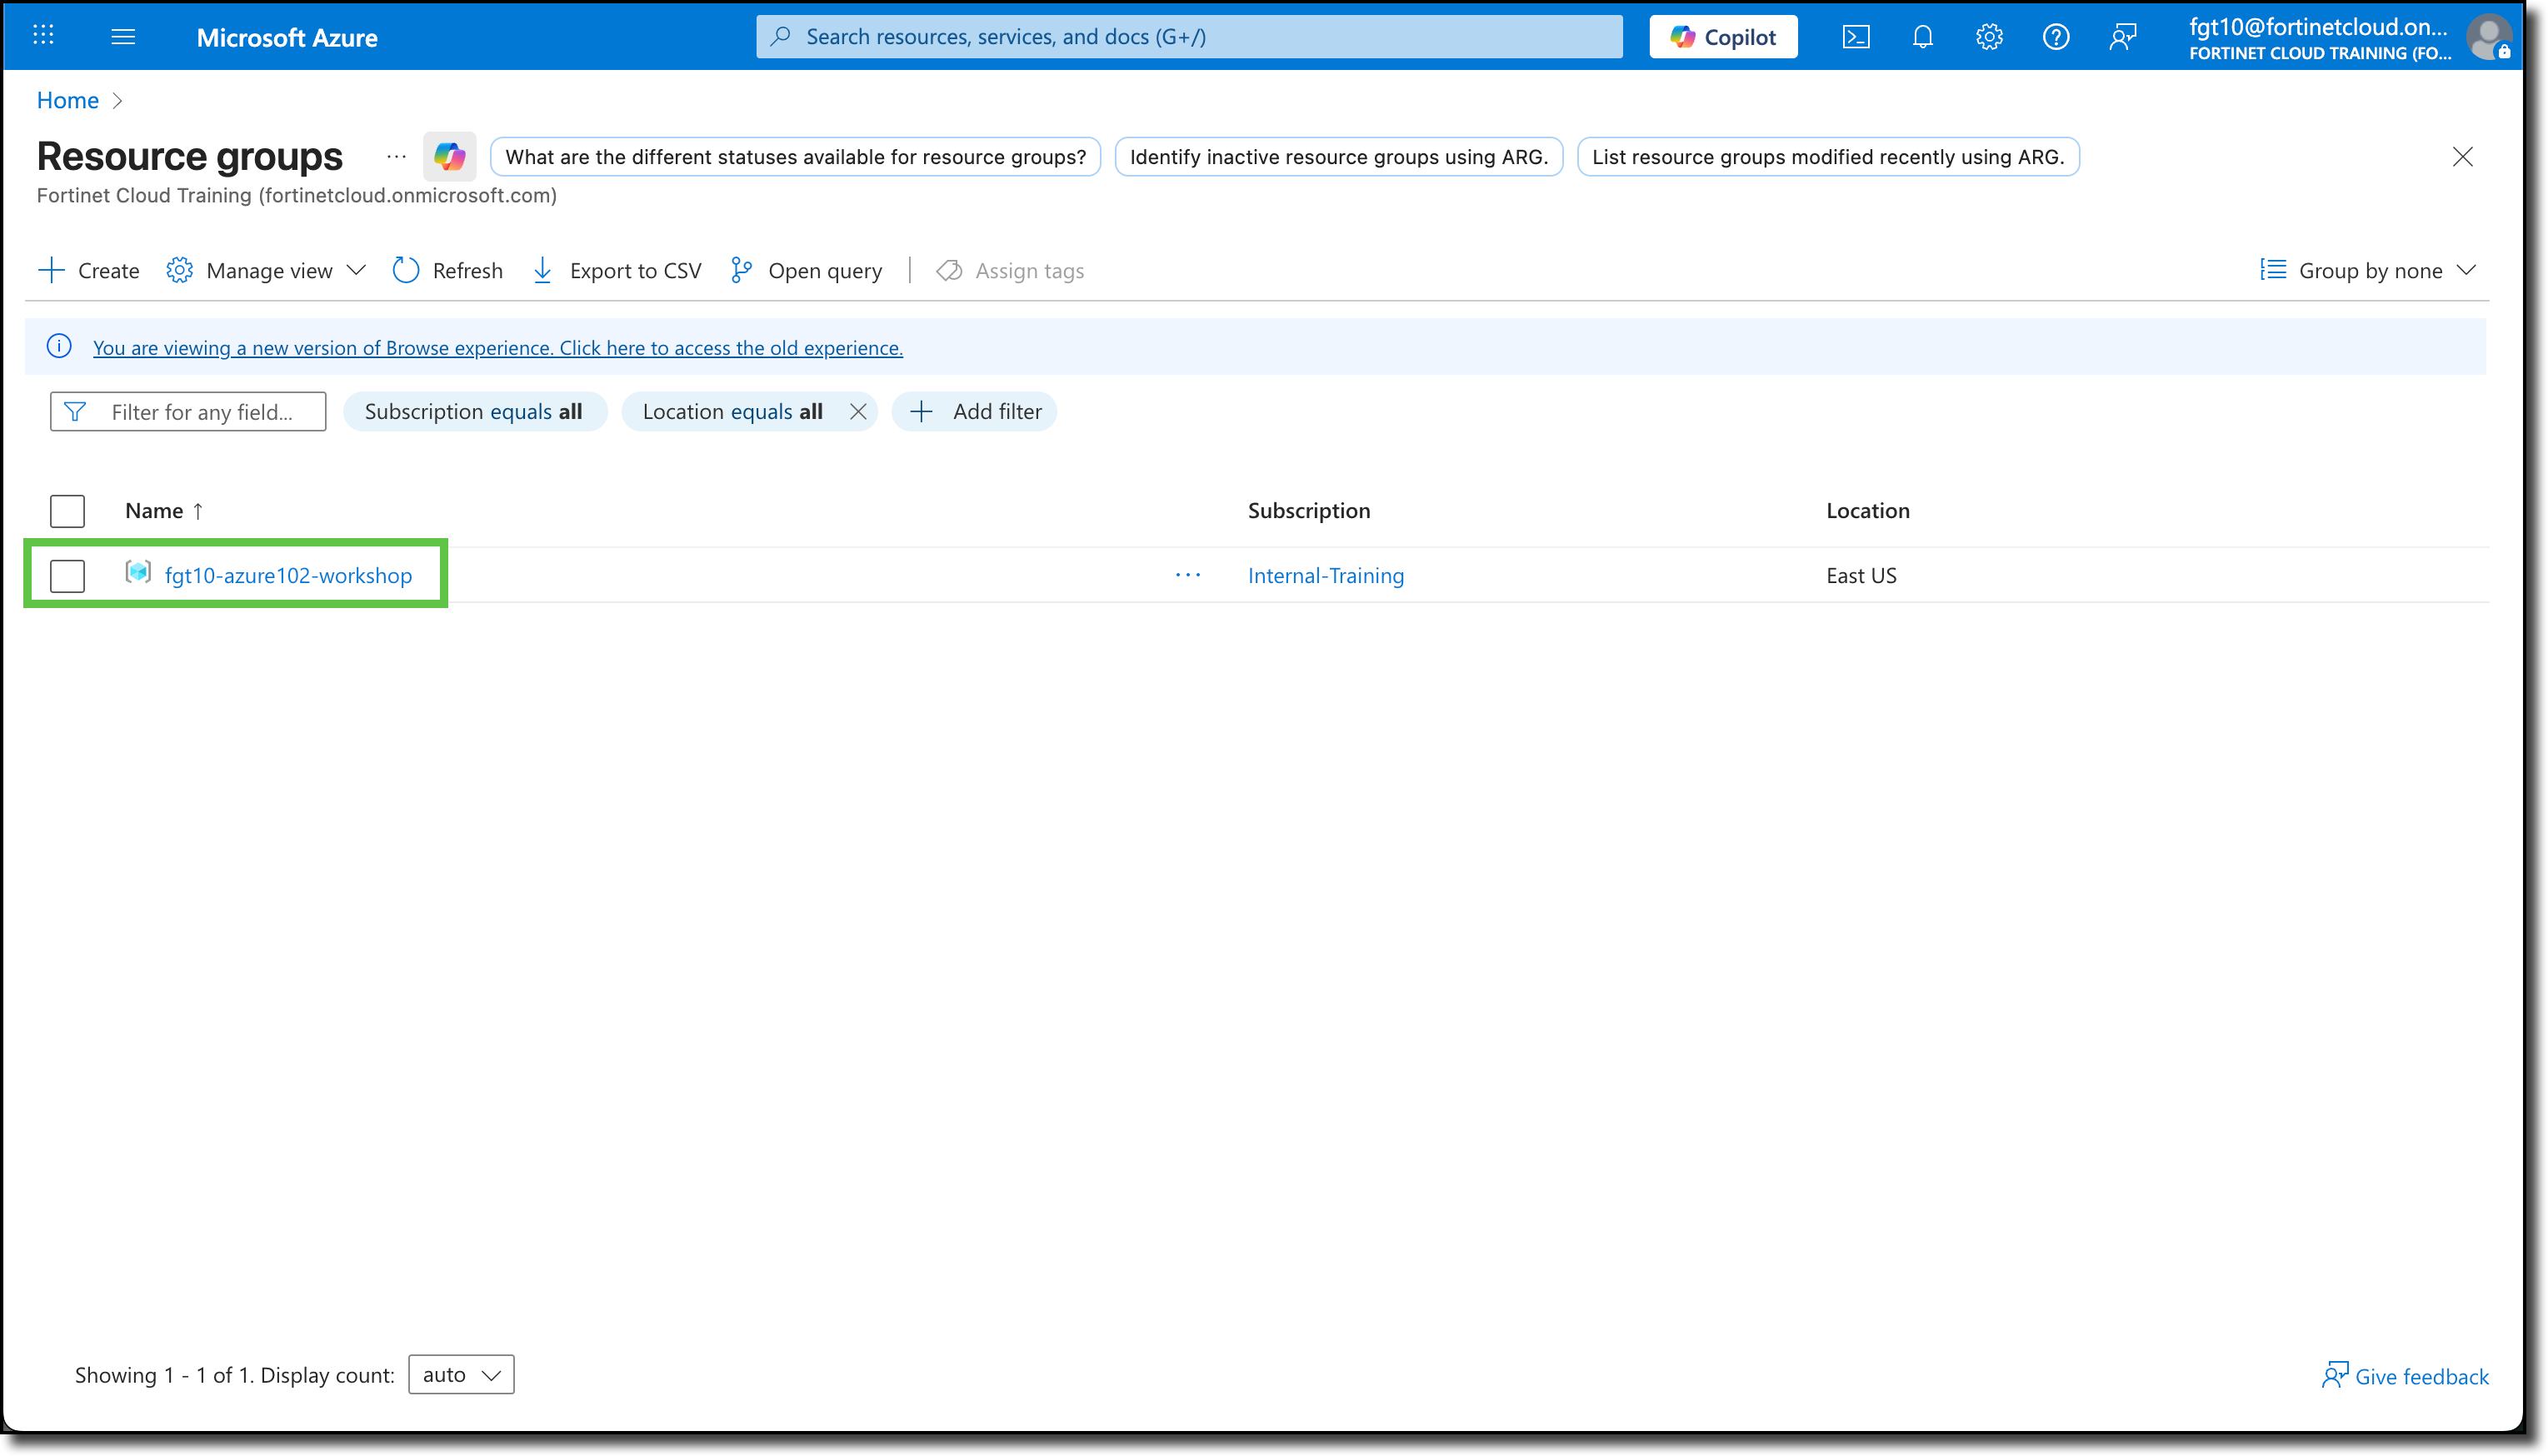Toggle the hamburger navigation menu
This screenshot has height=1456, width=2548.
[124, 36]
